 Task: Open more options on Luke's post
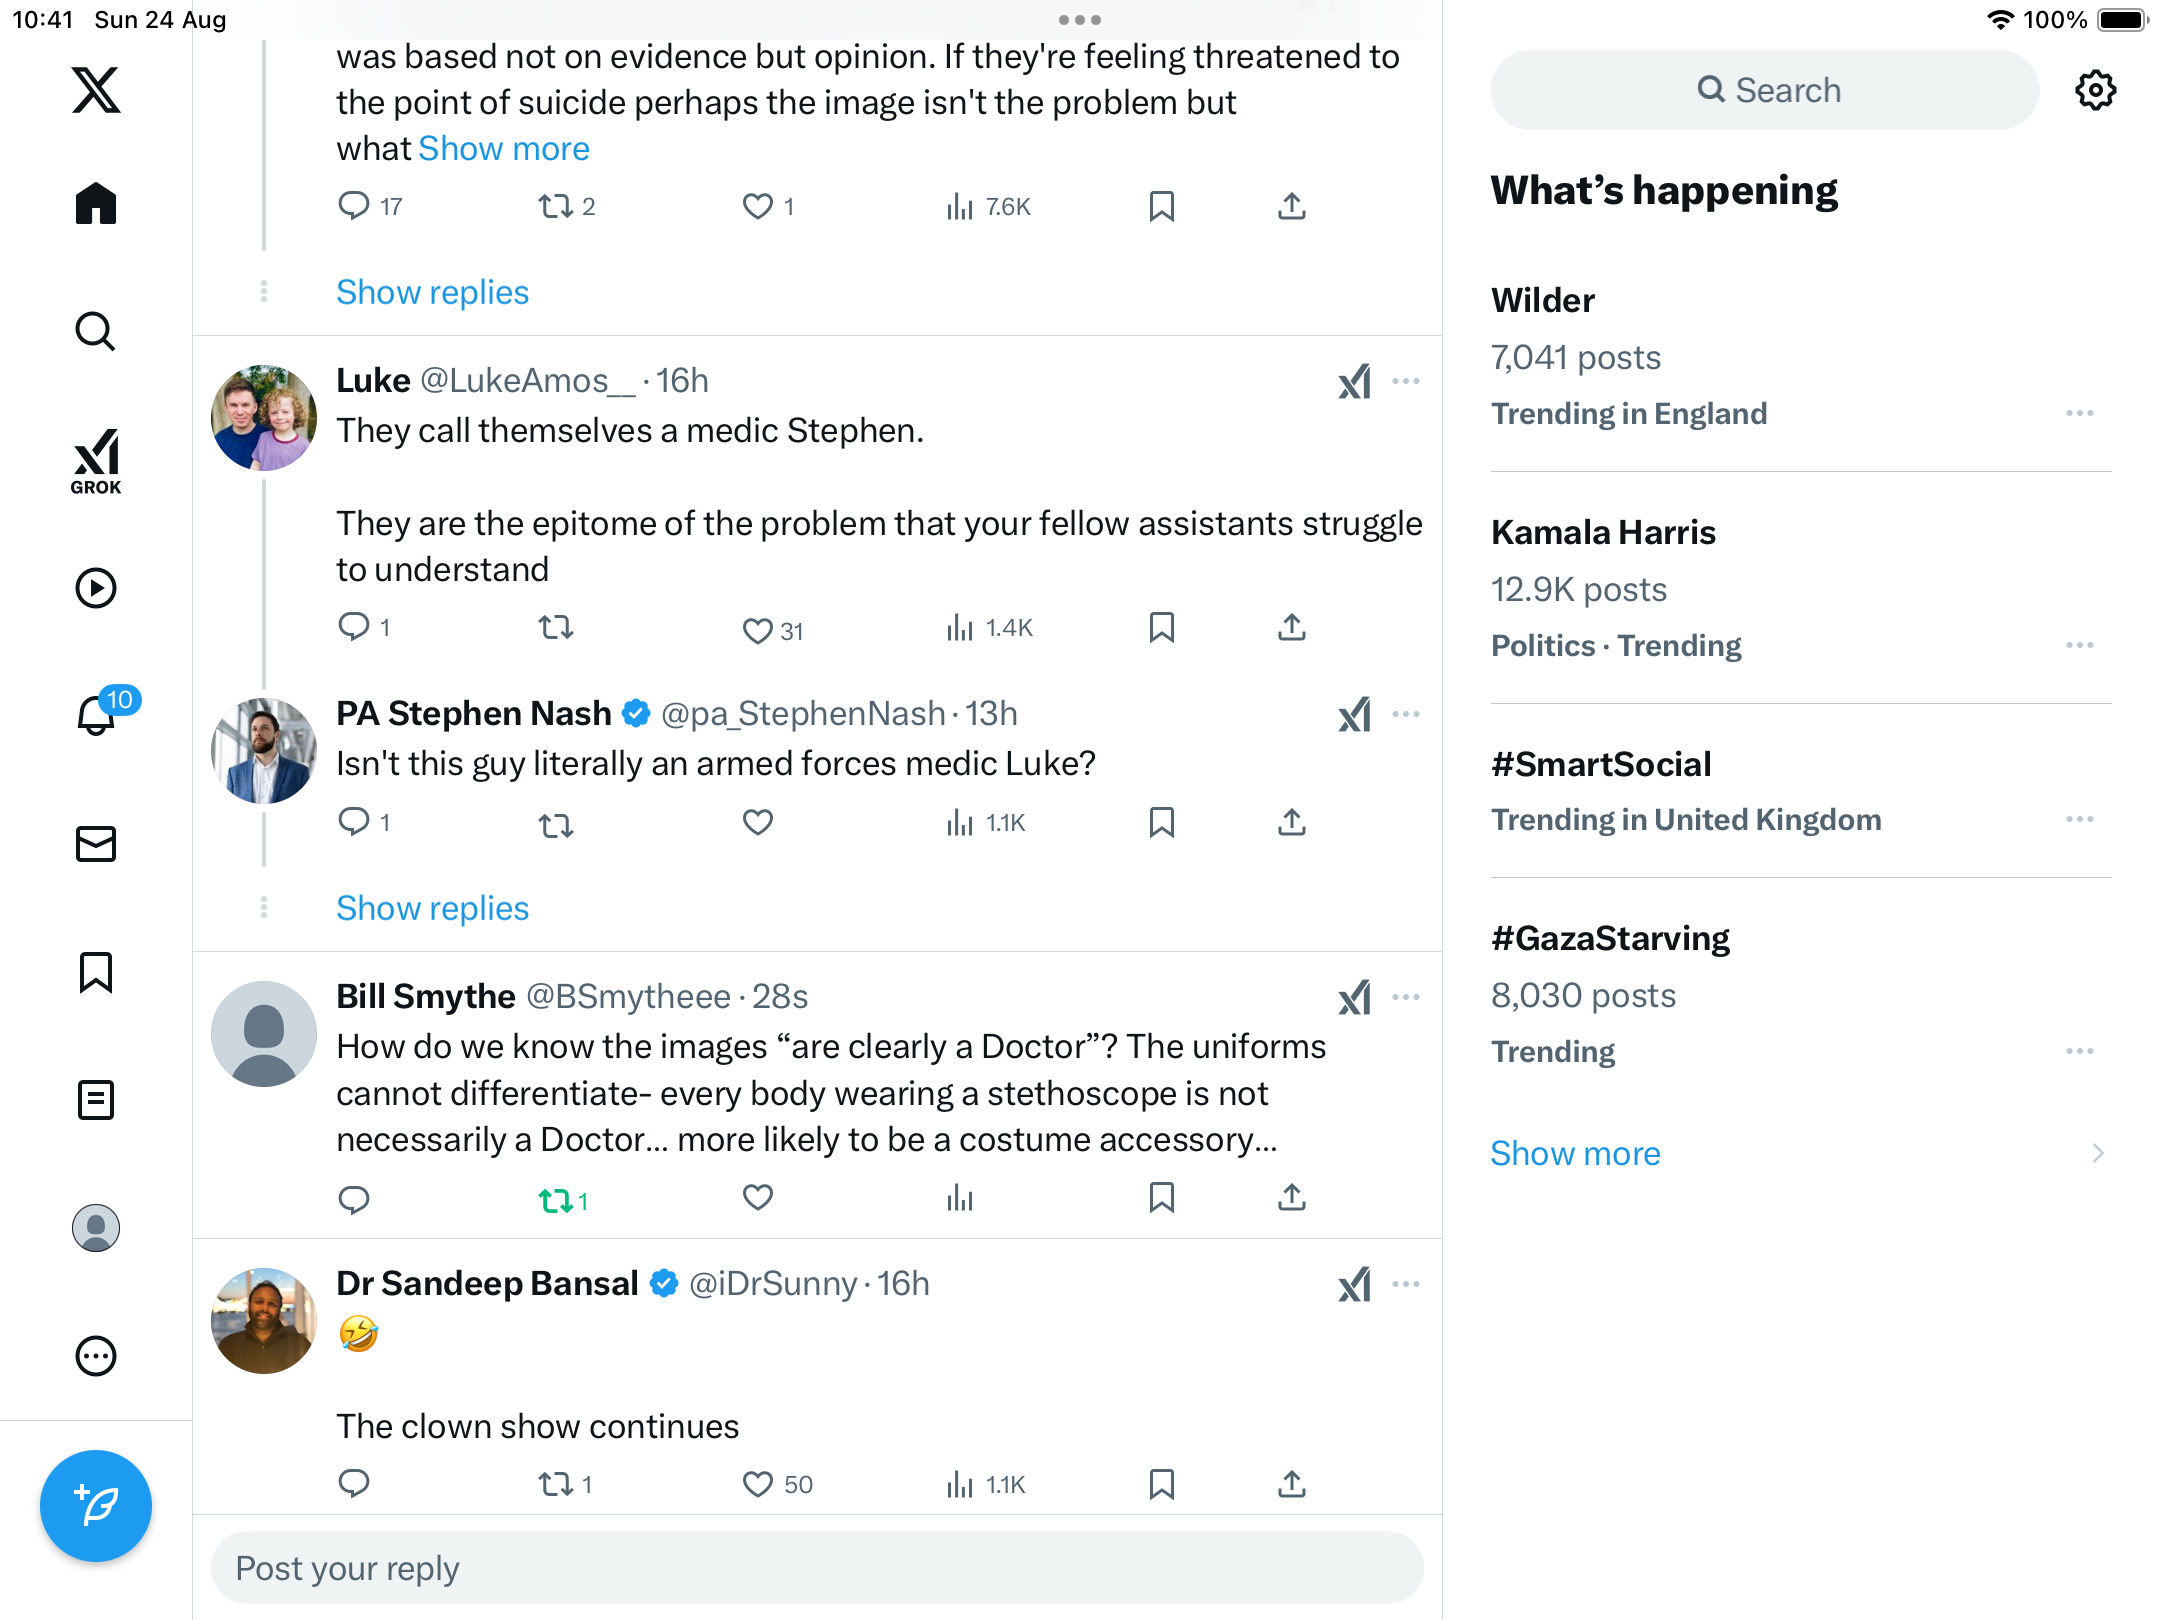(x=1406, y=381)
